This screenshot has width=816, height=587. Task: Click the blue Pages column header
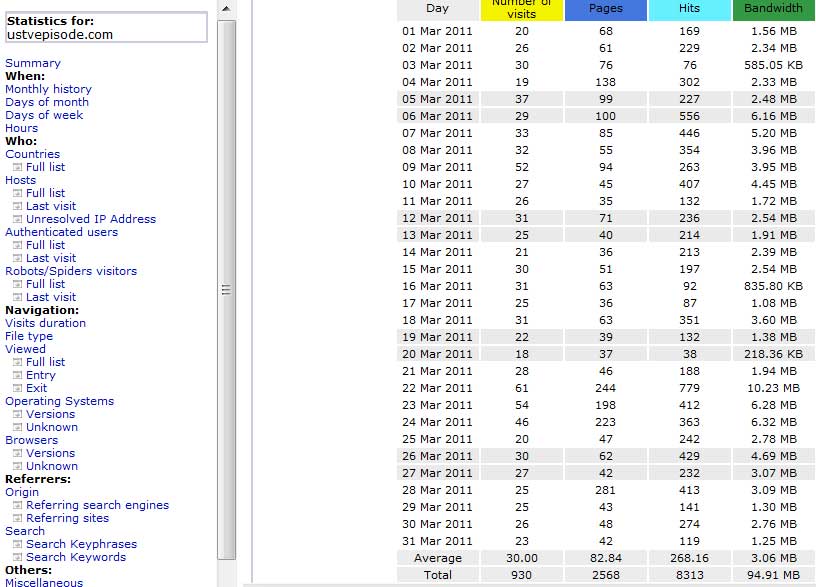[x=606, y=9]
